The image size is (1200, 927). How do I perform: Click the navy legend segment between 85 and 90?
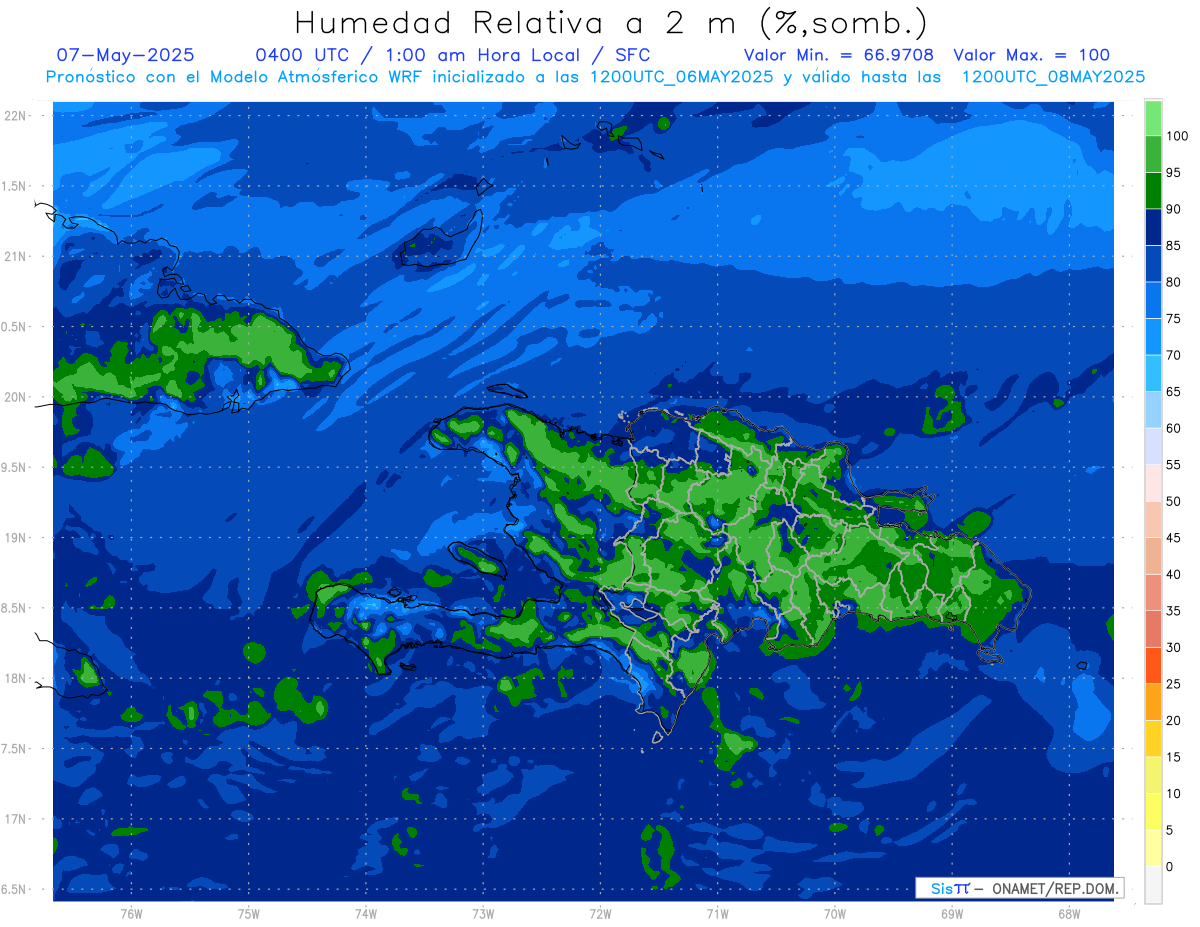point(1153,227)
